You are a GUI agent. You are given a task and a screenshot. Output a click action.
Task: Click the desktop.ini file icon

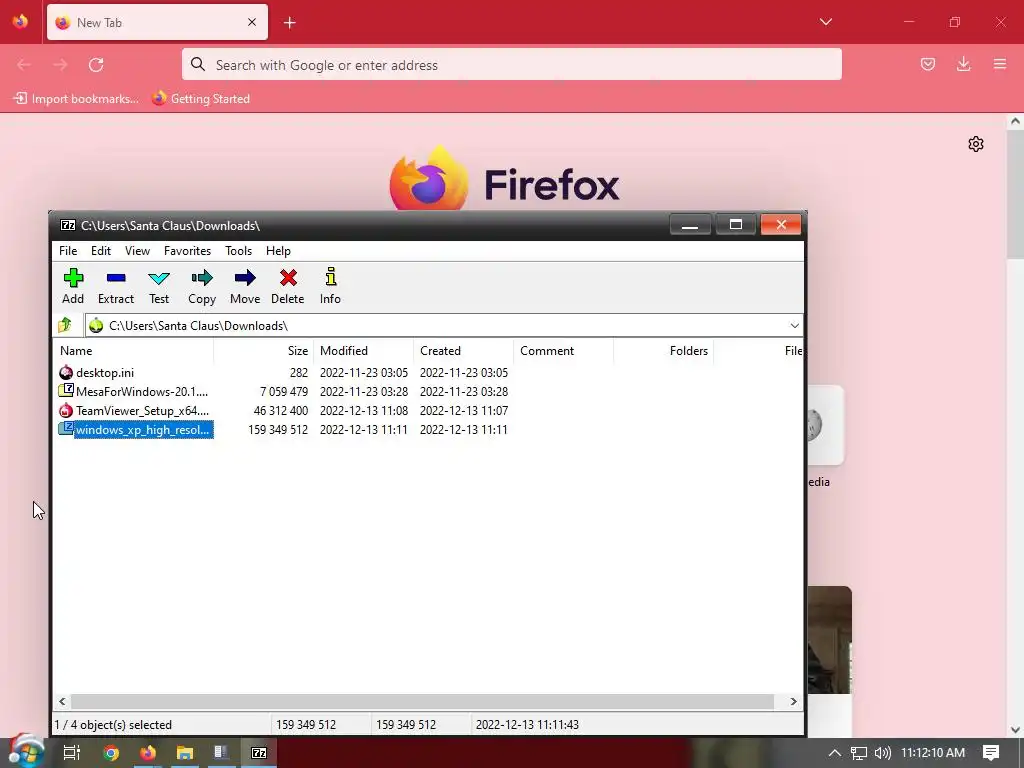pyautogui.click(x=66, y=373)
